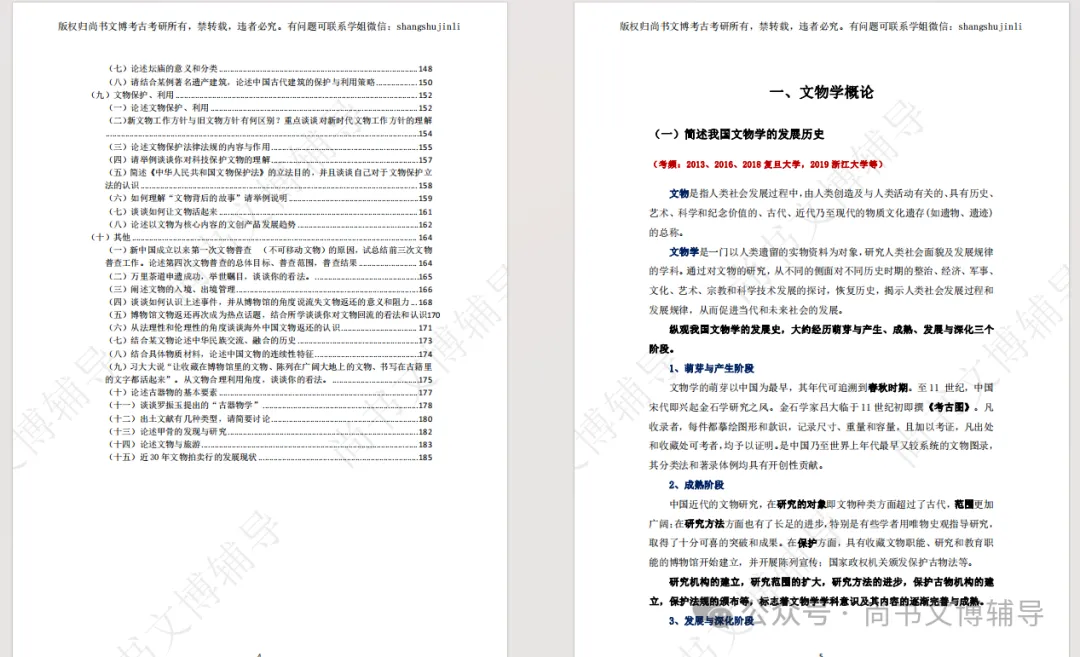Click subheading '2、成熟阶段'
The height and width of the screenshot is (657, 1080).
pyautogui.click(x=696, y=485)
